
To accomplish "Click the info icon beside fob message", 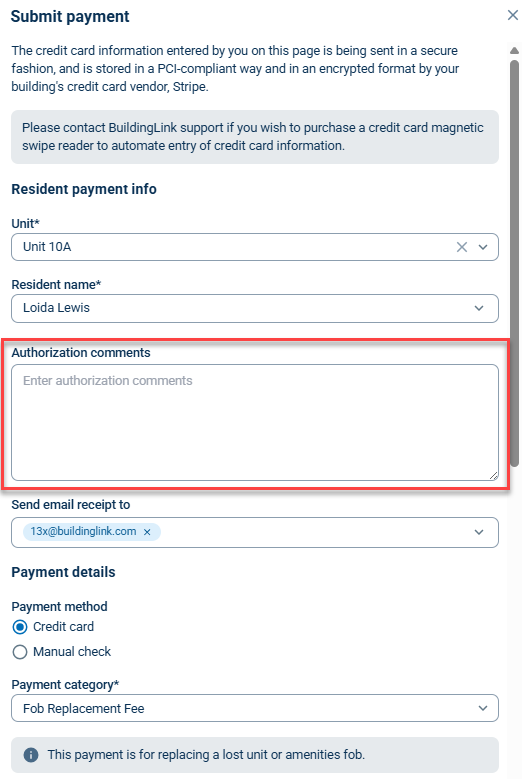I will point(31,755).
